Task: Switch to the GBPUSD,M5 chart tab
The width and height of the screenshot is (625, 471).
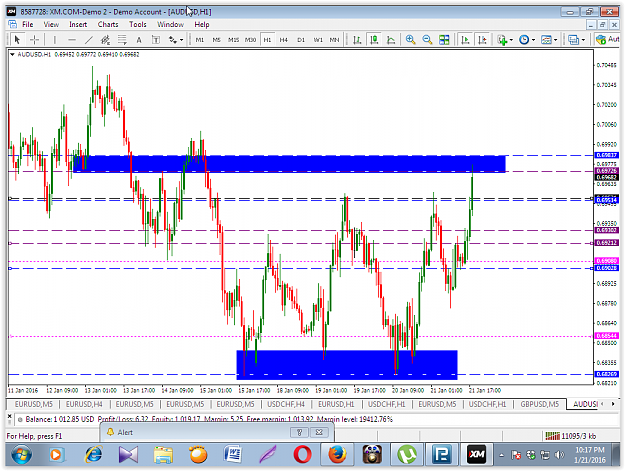Action: point(539,404)
